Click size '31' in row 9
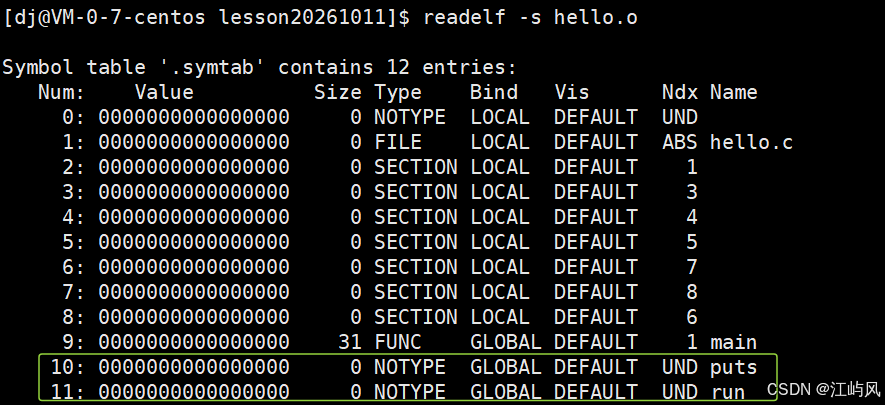The height and width of the screenshot is (405, 885). pyautogui.click(x=350, y=342)
